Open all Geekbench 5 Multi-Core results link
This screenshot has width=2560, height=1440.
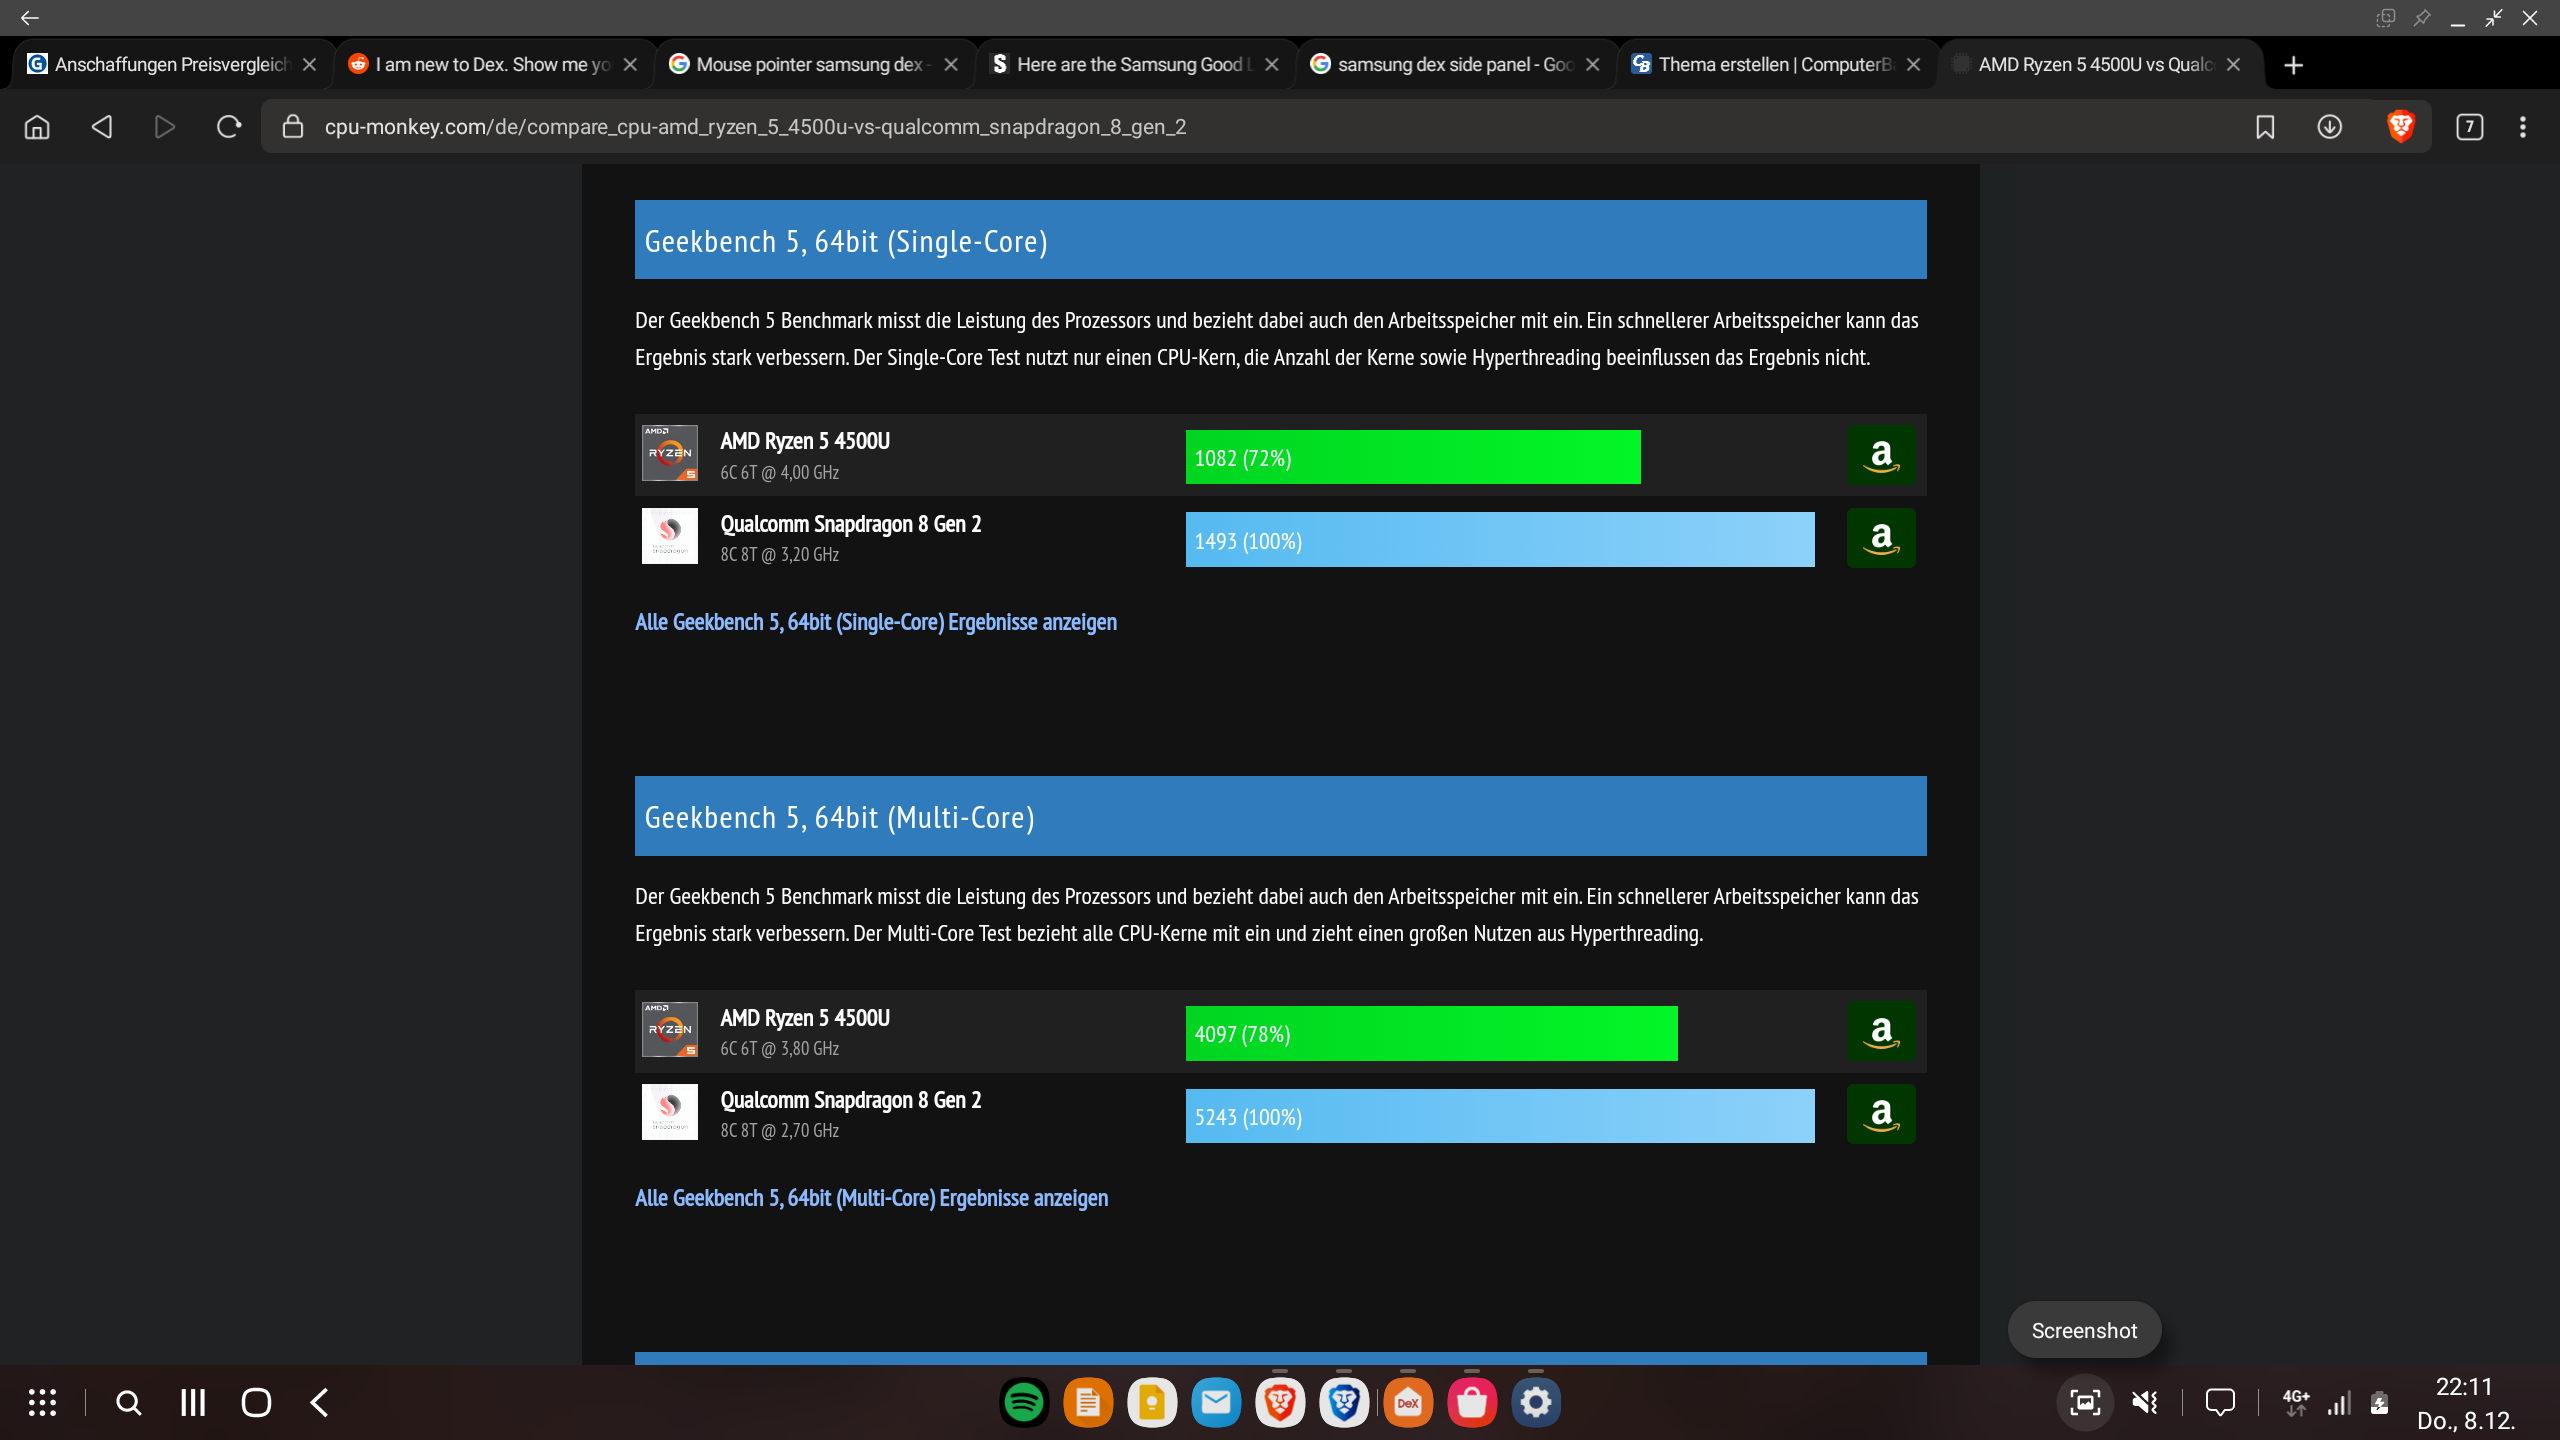[871, 1198]
